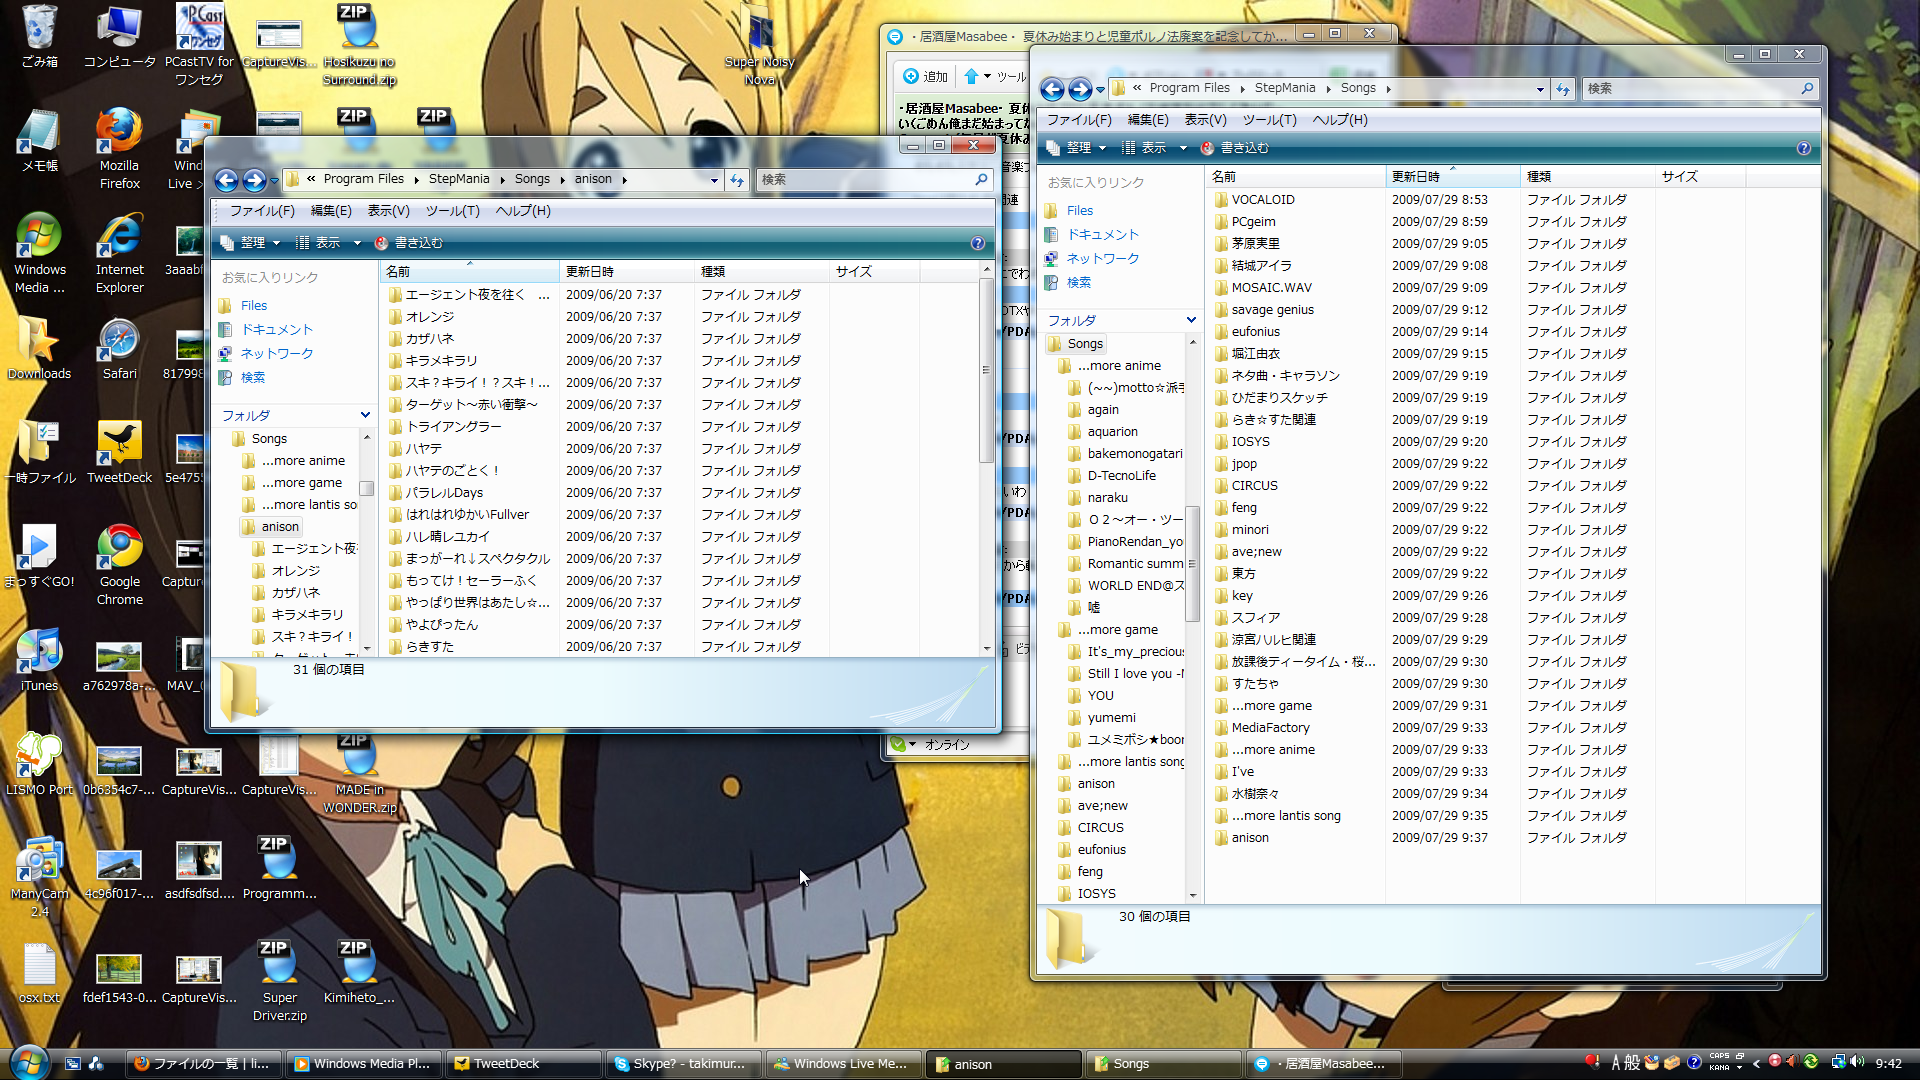Switch to TweetDeck taskbar button
This screenshot has height=1080, width=1920.
click(x=524, y=1063)
